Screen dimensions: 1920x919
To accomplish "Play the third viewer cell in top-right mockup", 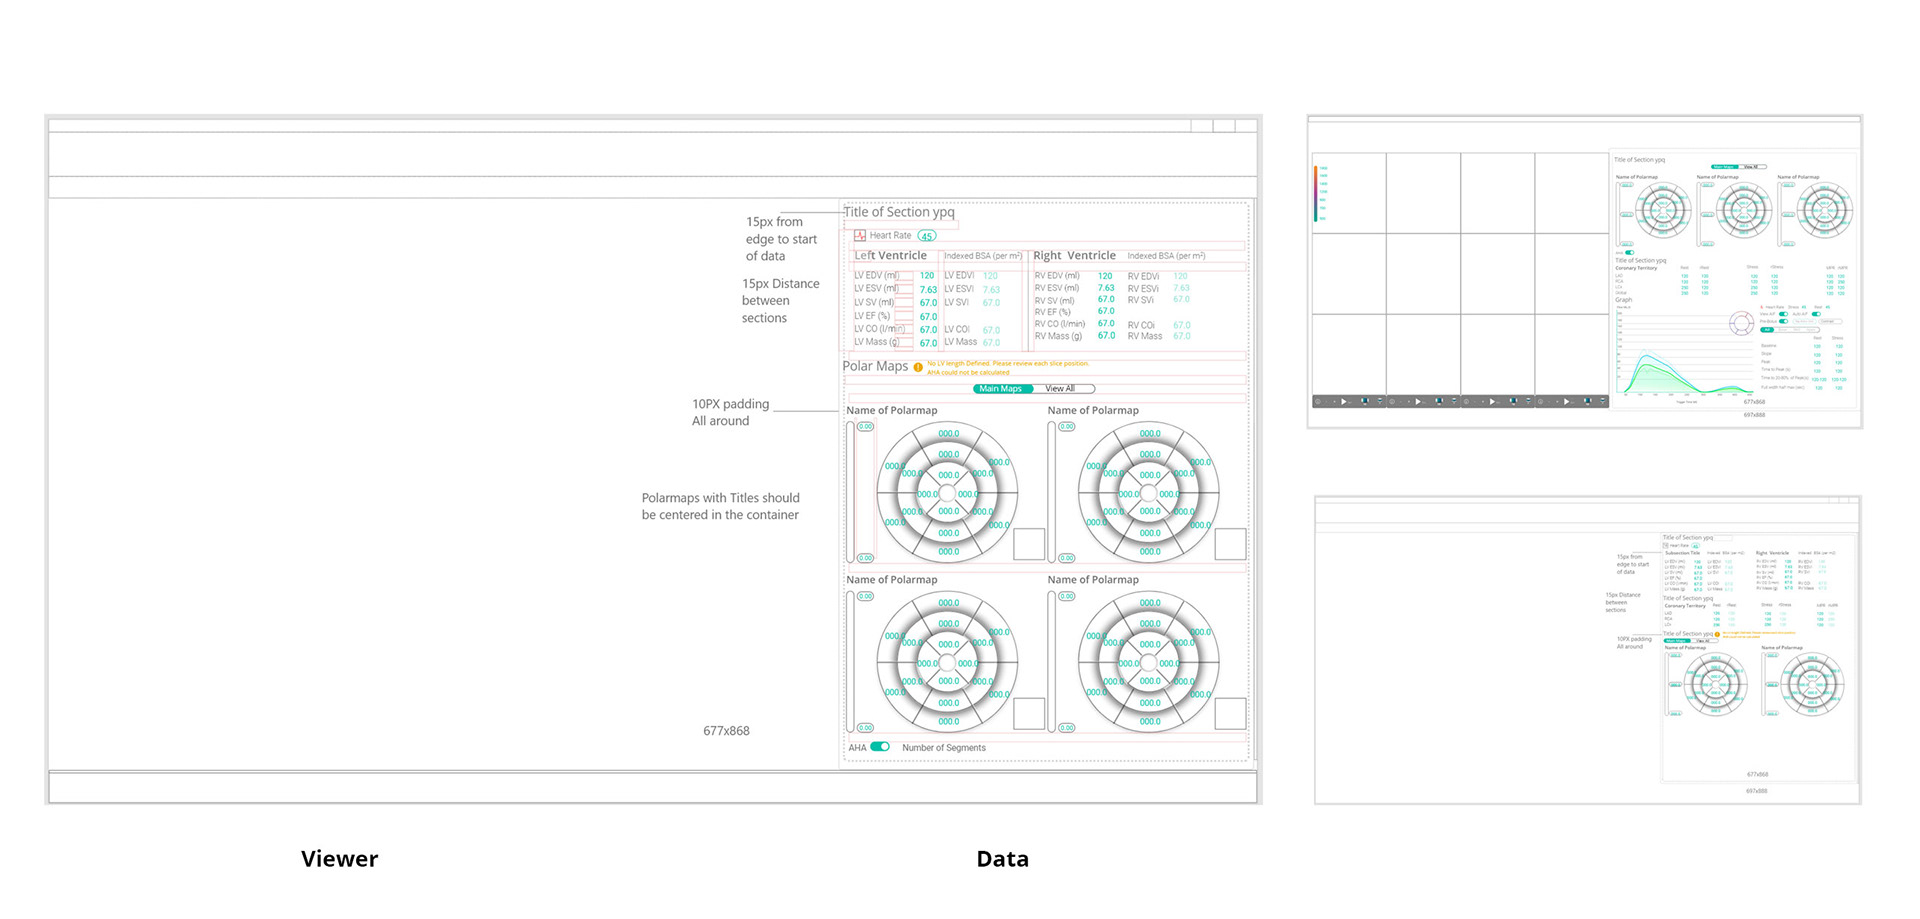I will click(1492, 401).
